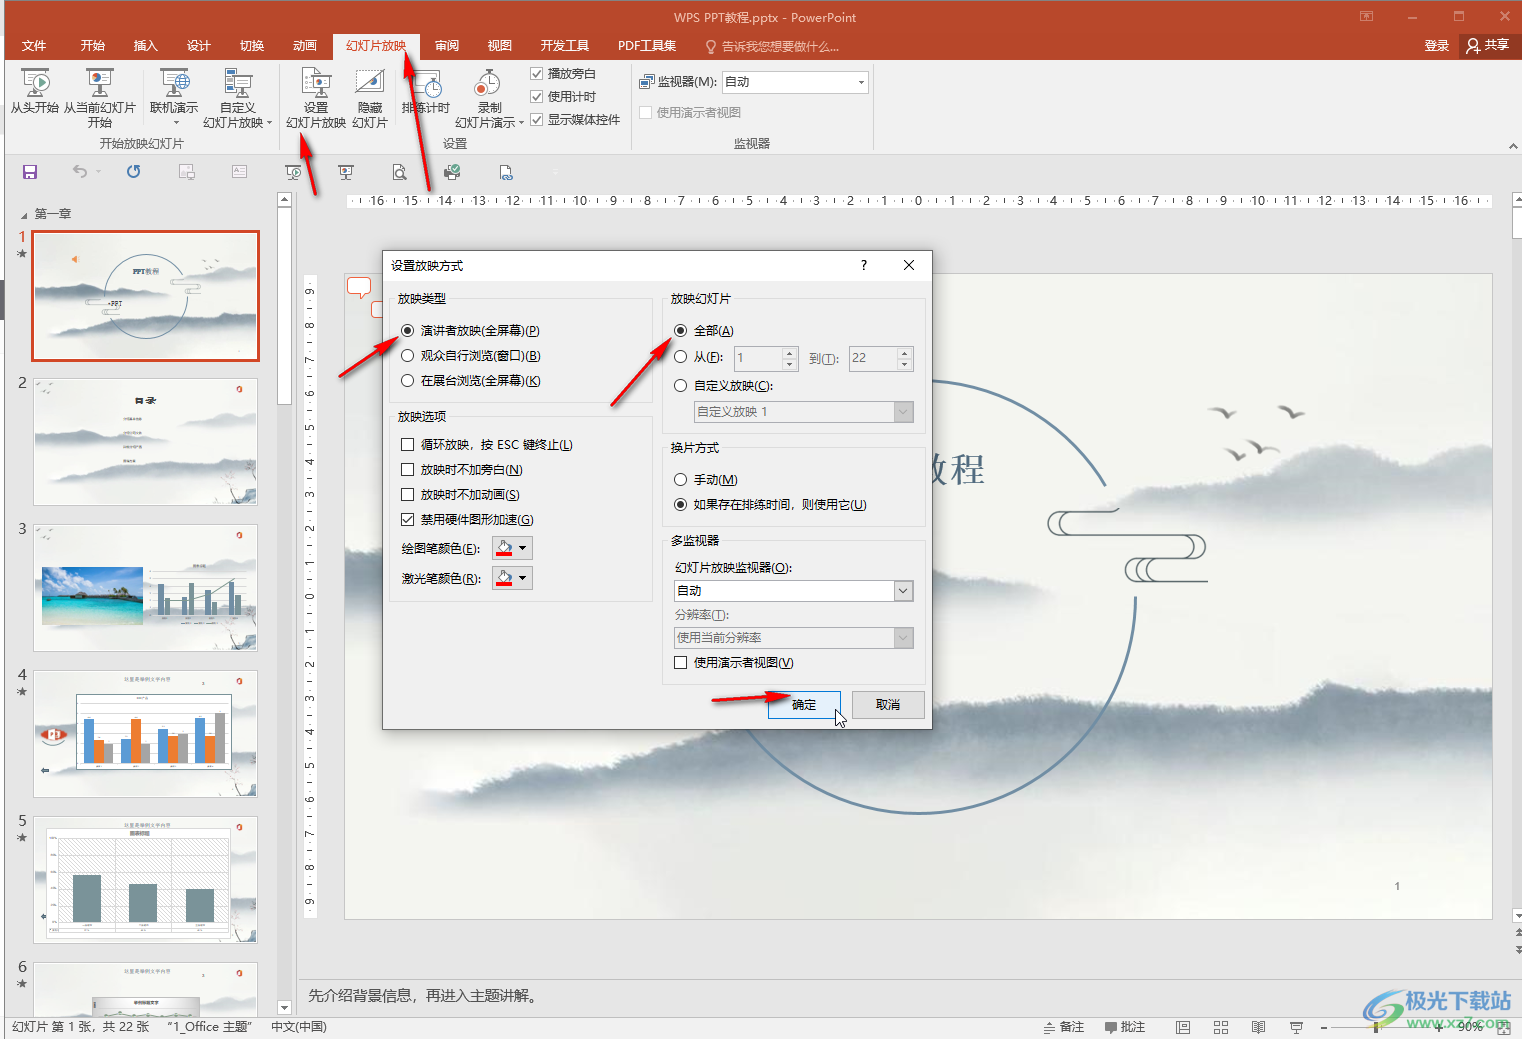Select the browsed by individual window radio
This screenshot has width=1522, height=1039.
(x=407, y=356)
